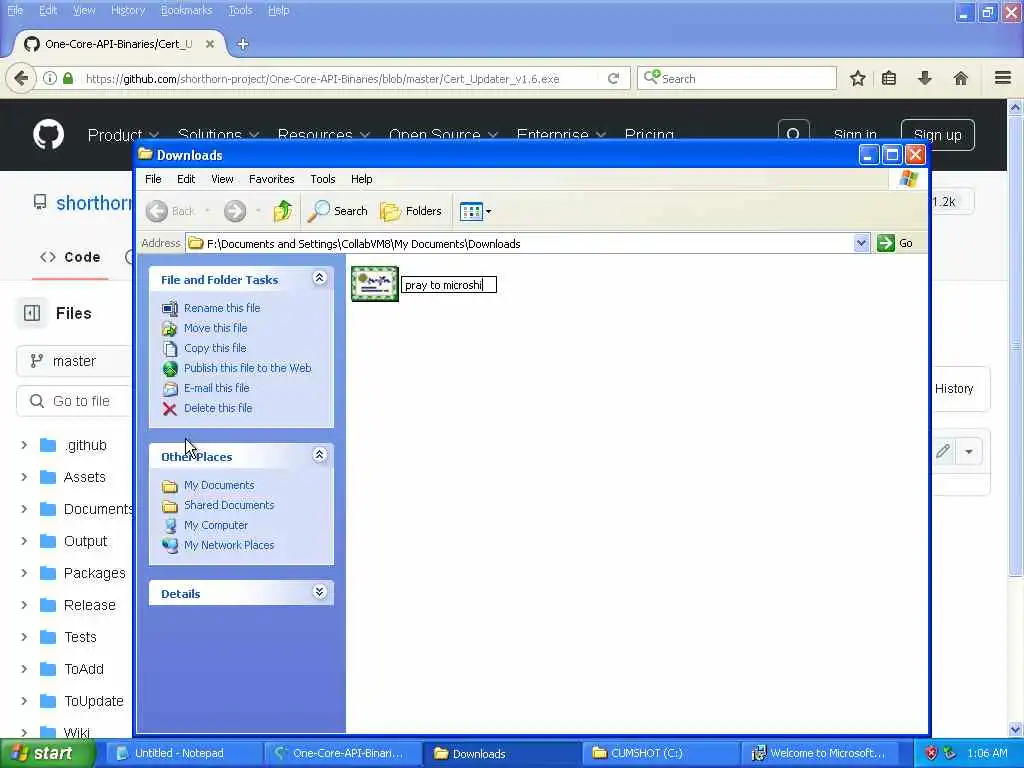Open the File menu in Downloads window
The image size is (1024, 768).
click(153, 179)
